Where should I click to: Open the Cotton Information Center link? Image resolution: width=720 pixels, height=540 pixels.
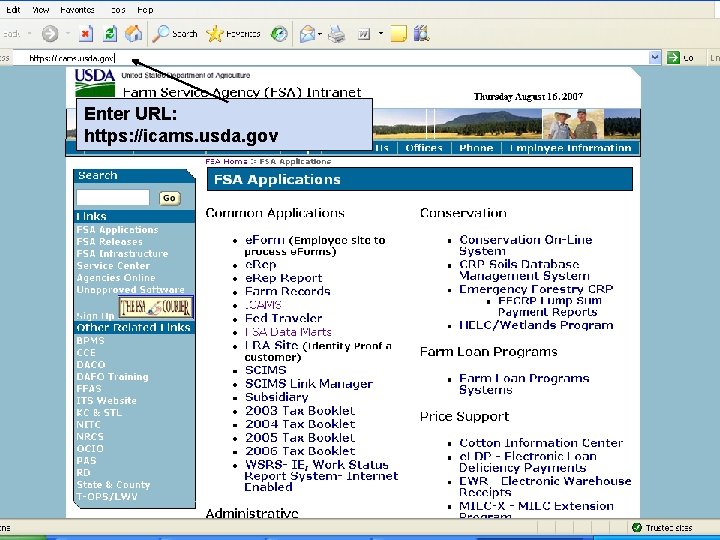[x=541, y=443]
